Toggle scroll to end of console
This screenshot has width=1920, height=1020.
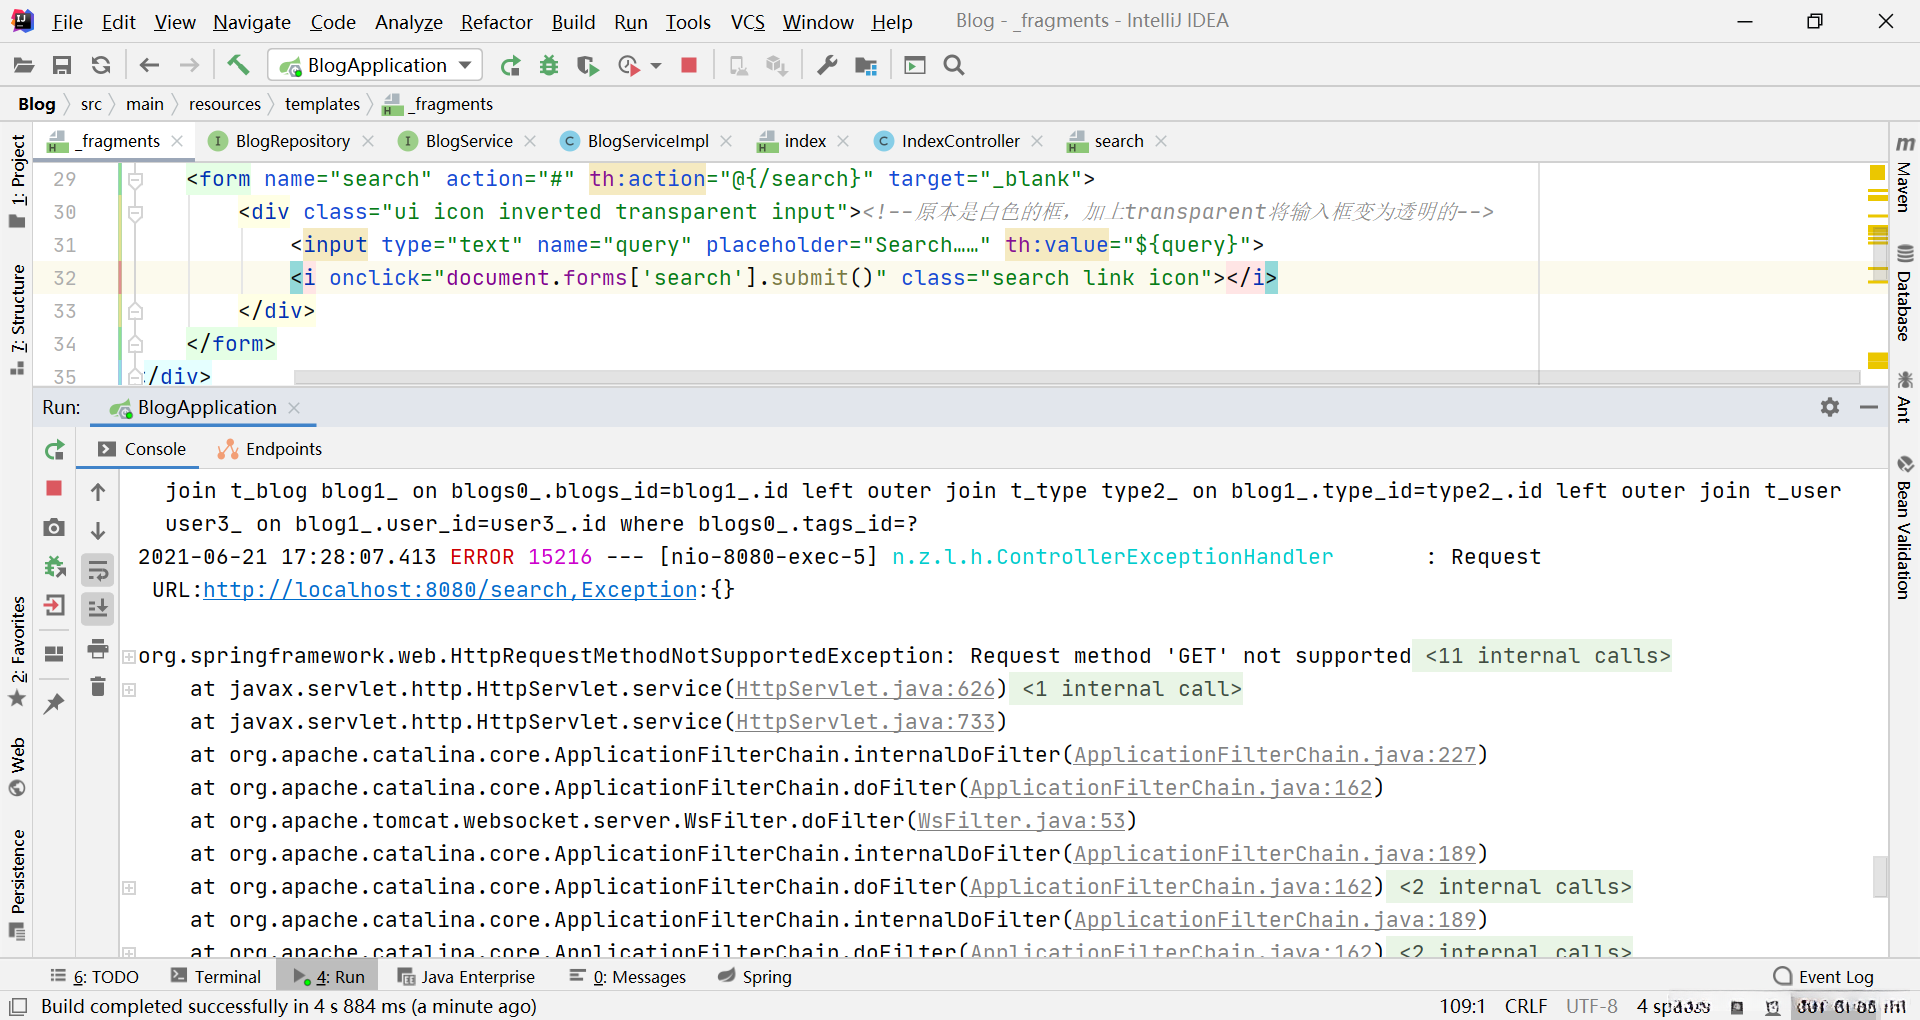(x=98, y=608)
